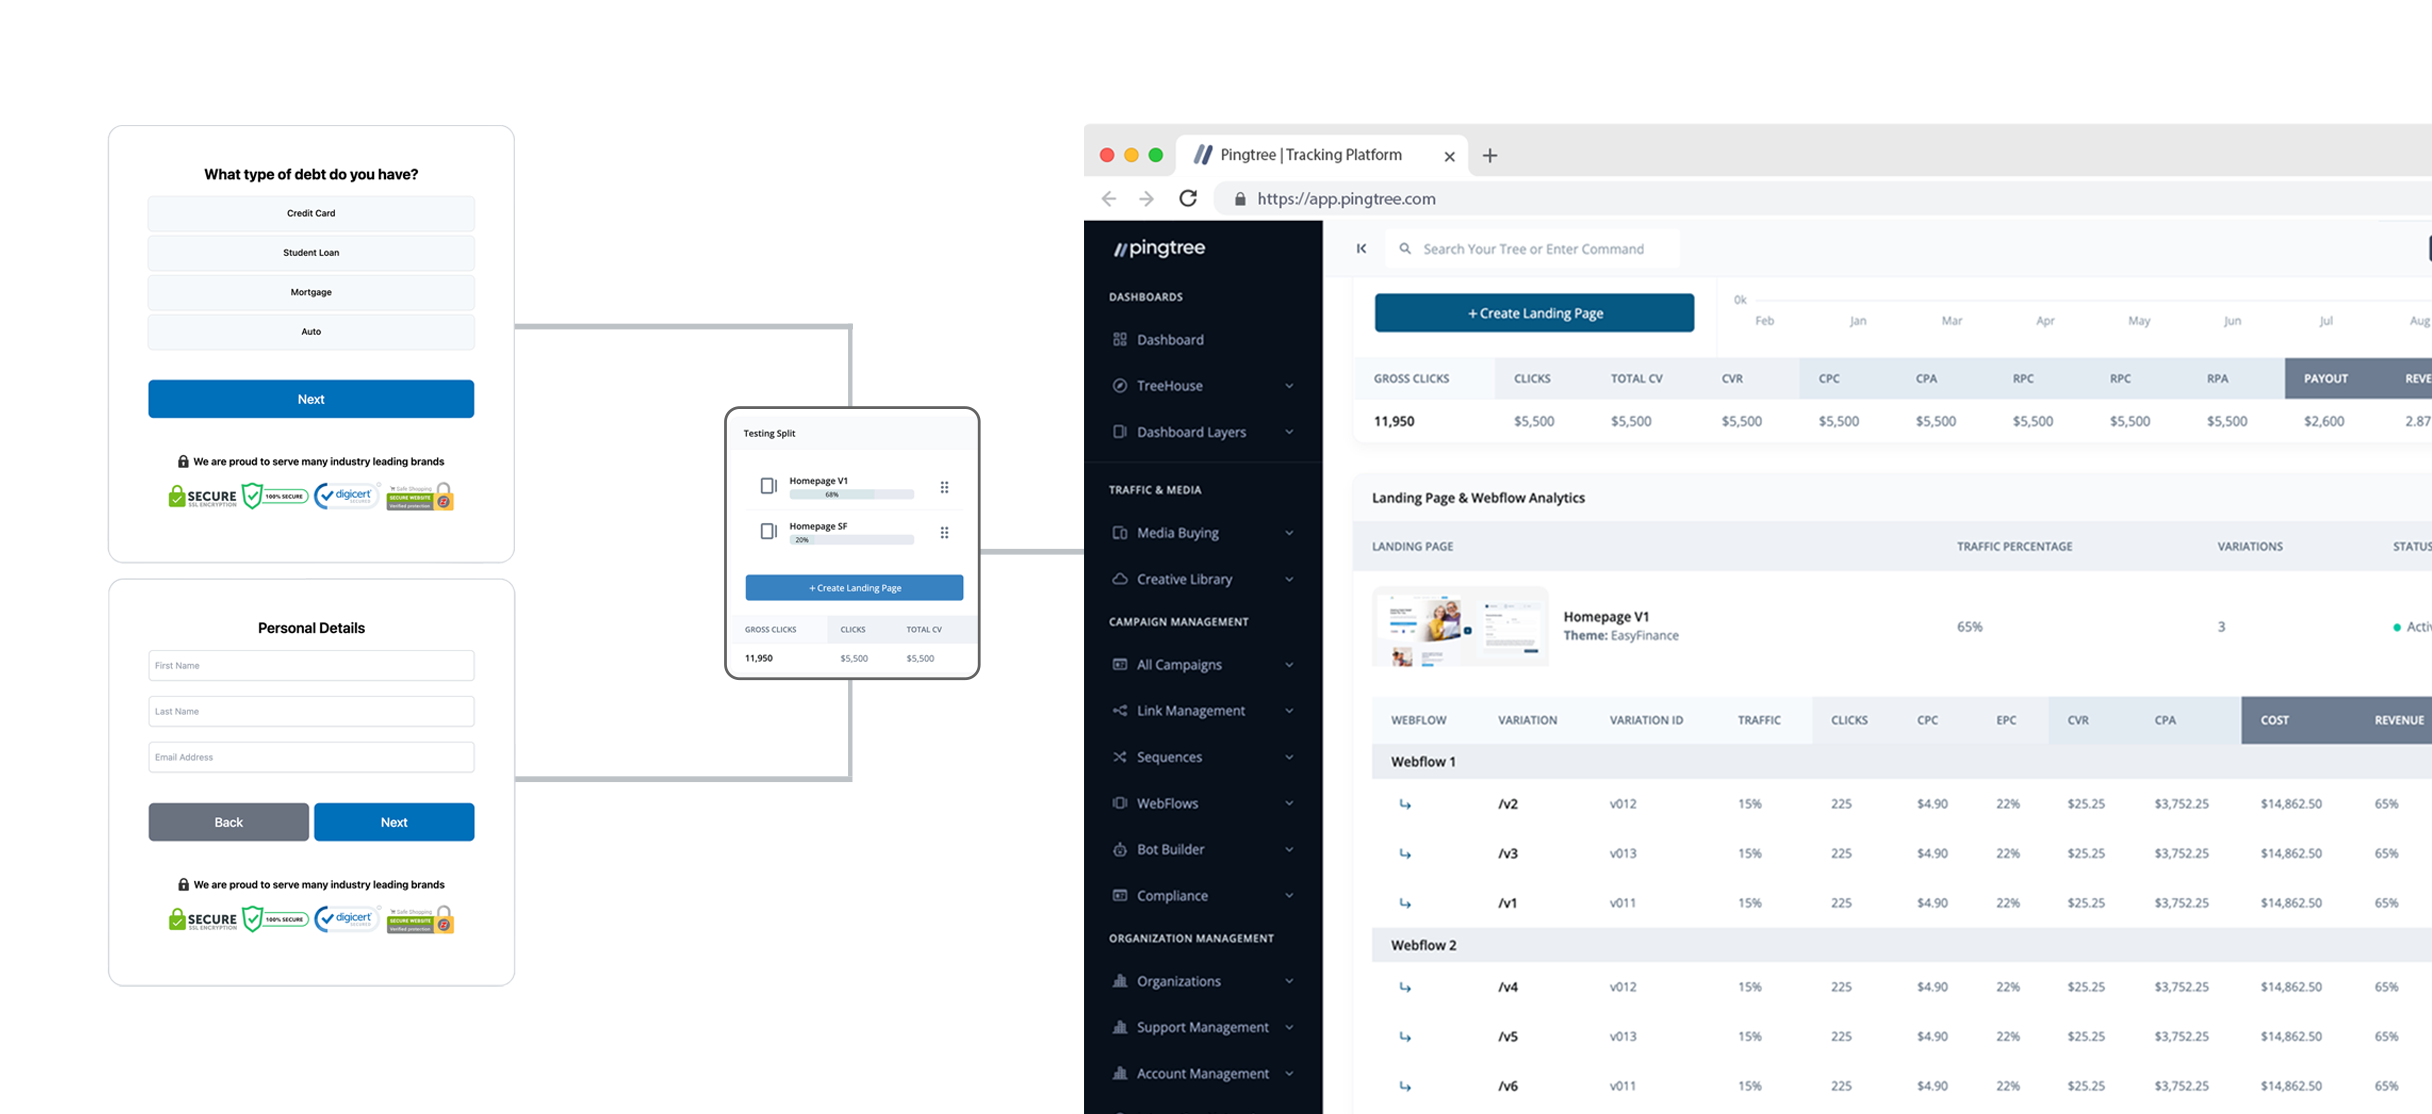Click the Creative Library cloud icon

point(1120,579)
